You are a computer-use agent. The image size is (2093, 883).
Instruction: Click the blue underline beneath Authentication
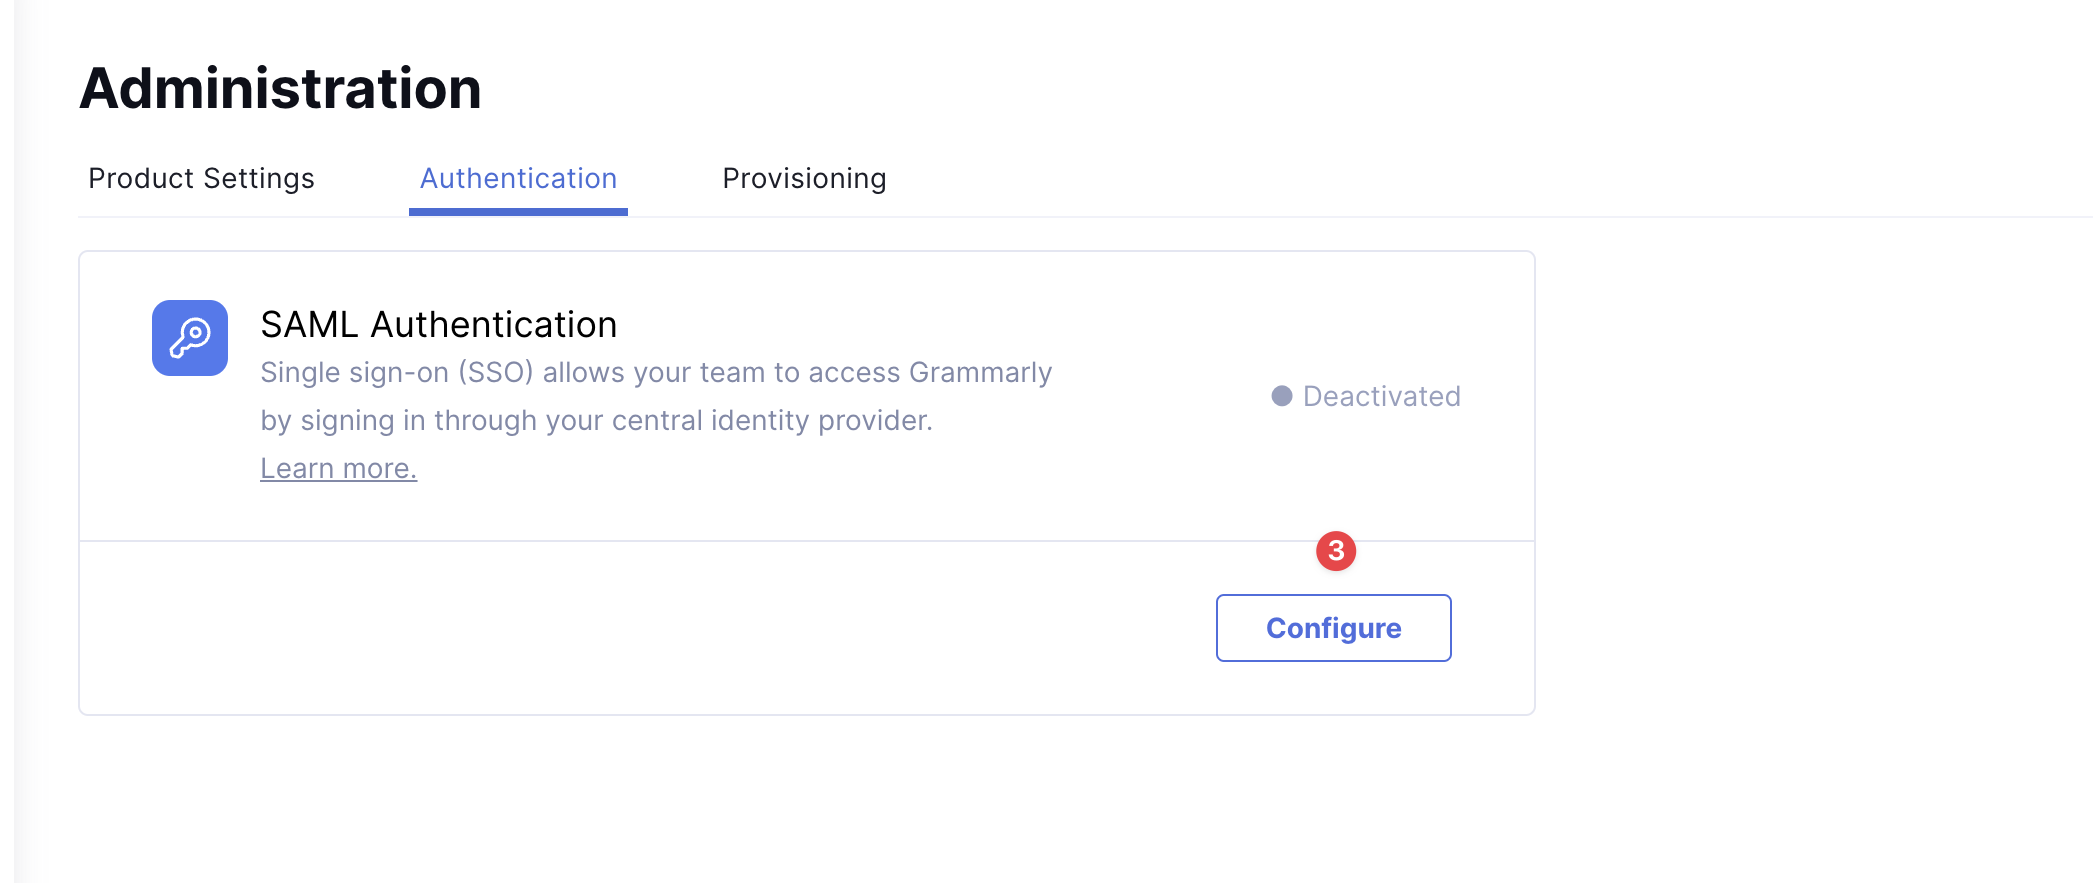coord(518,211)
